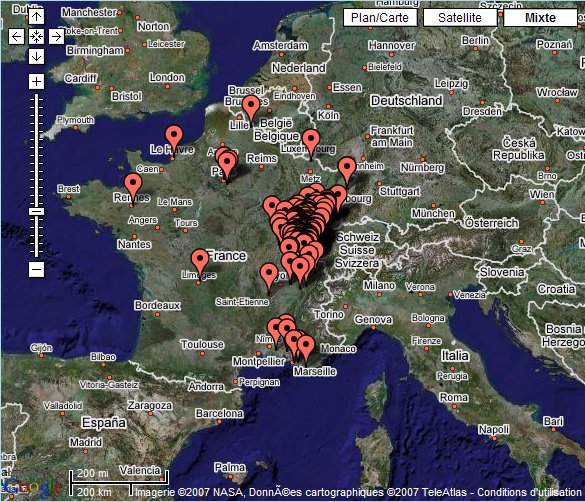The width and height of the screenshot is (585, 502).
Task: Select the marker near Mannheim
Action: (x=347, y=168)
